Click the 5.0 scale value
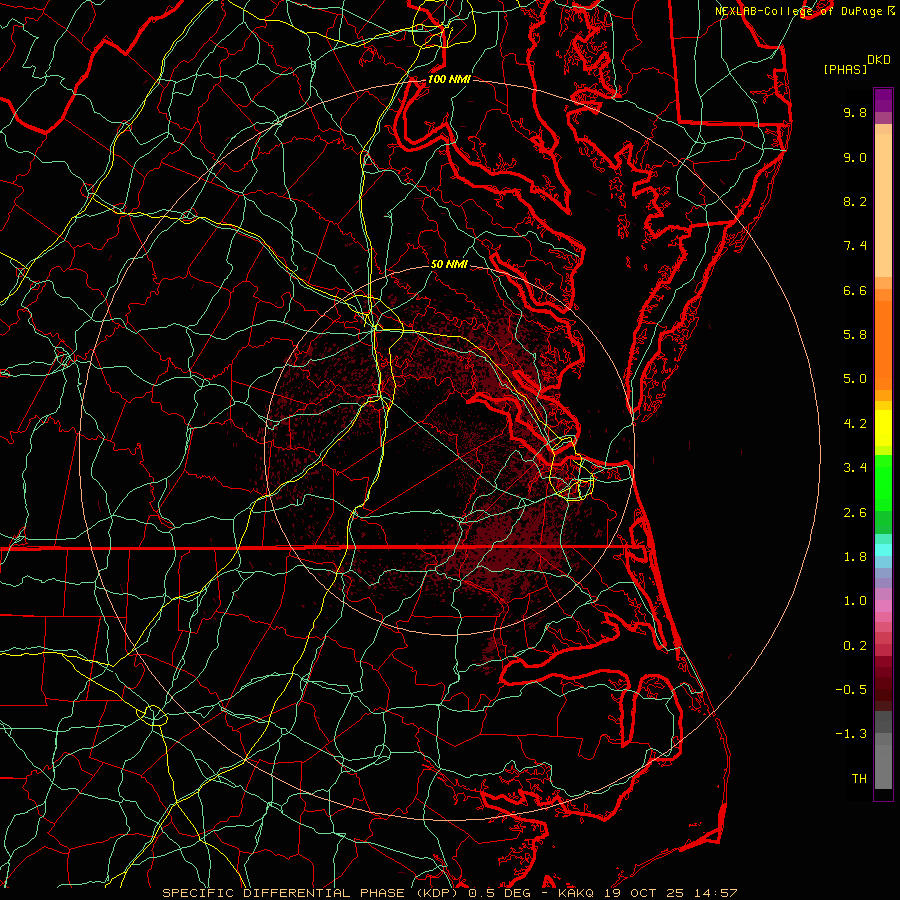The width and height of the screenshot is (900, 900). point(855,379)
